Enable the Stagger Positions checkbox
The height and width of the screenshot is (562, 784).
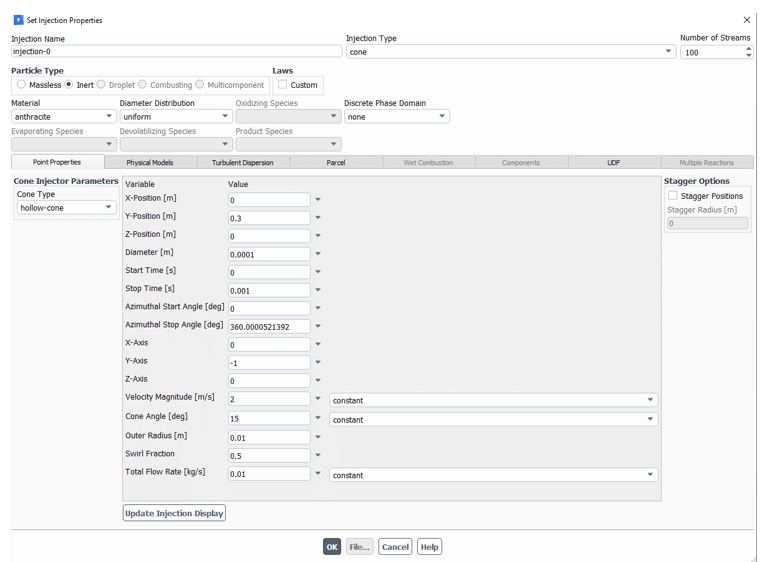pyautogui.click(x=673, y=196)
